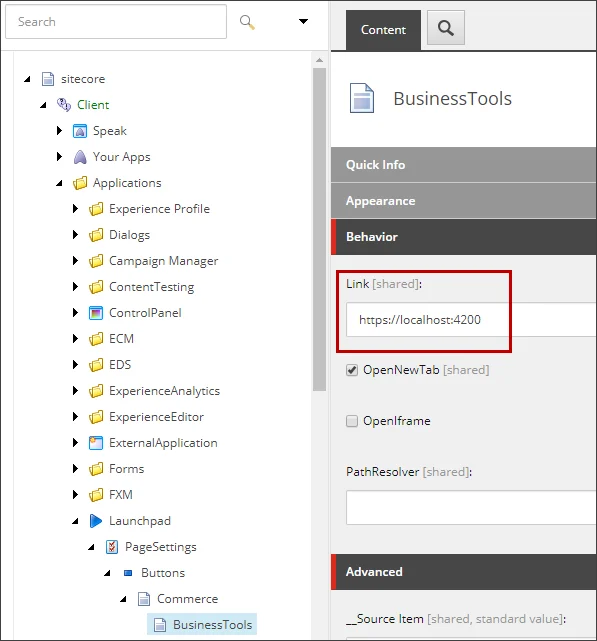The image size is (597, 641).
Task: Click the Buttons item icon
Action: click(128, 573)
